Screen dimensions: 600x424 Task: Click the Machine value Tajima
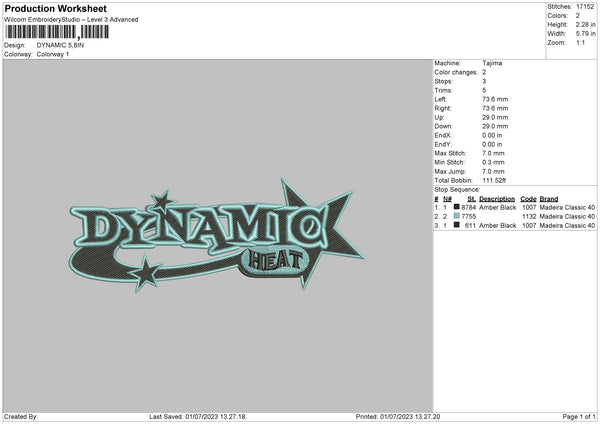click(492, 62)
